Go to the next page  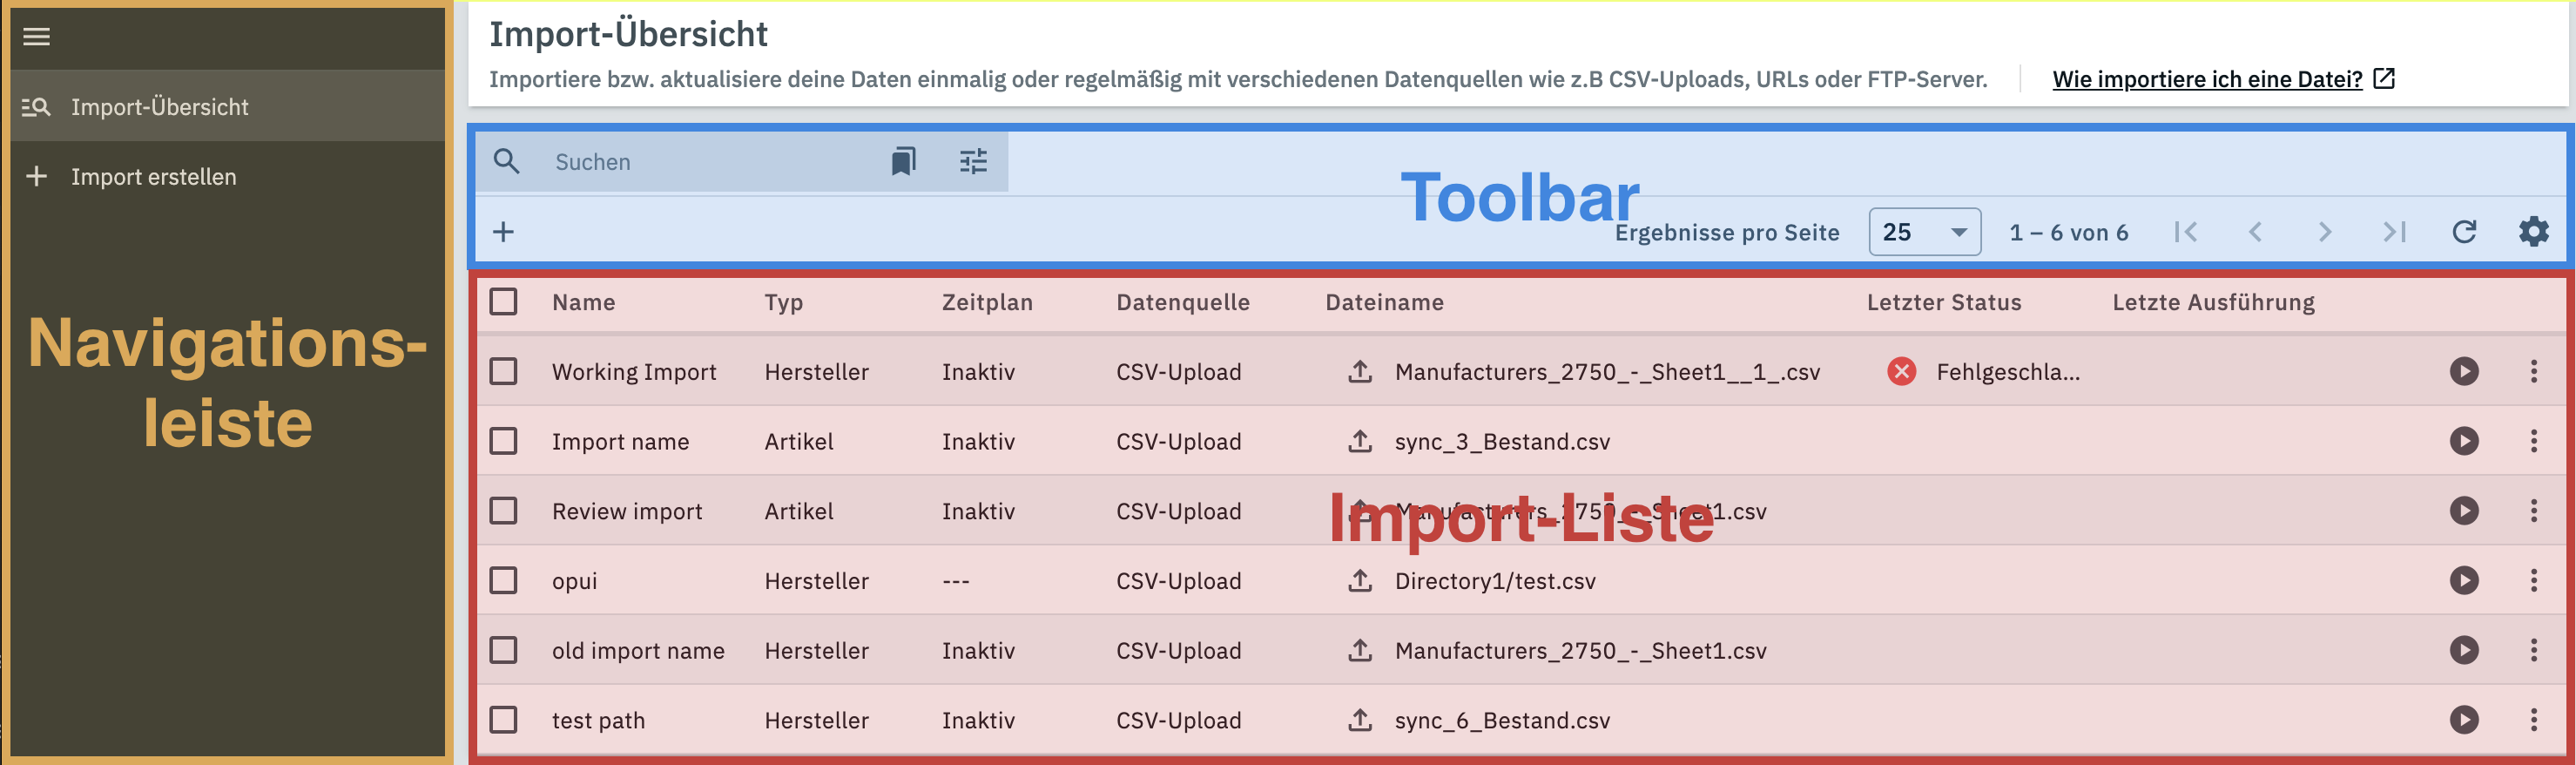coord(2324,232)
